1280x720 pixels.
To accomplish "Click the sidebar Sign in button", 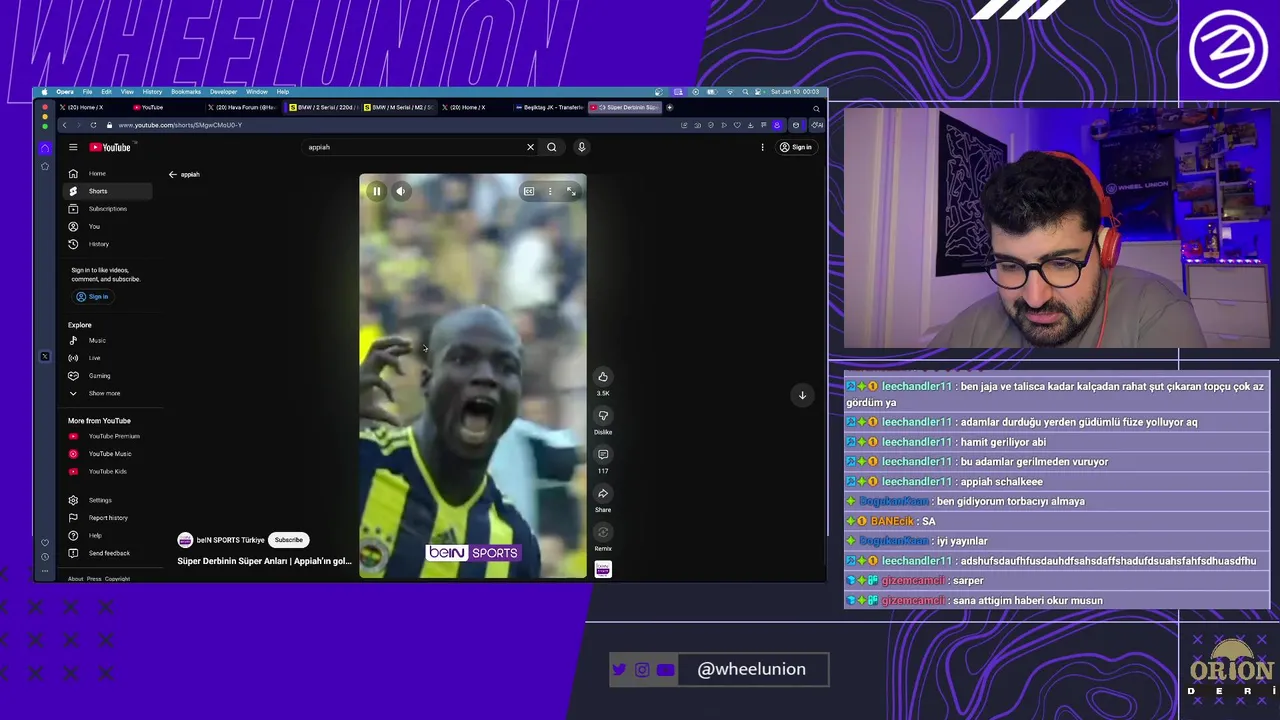I will pyautogui.click(x=92, y=296).
